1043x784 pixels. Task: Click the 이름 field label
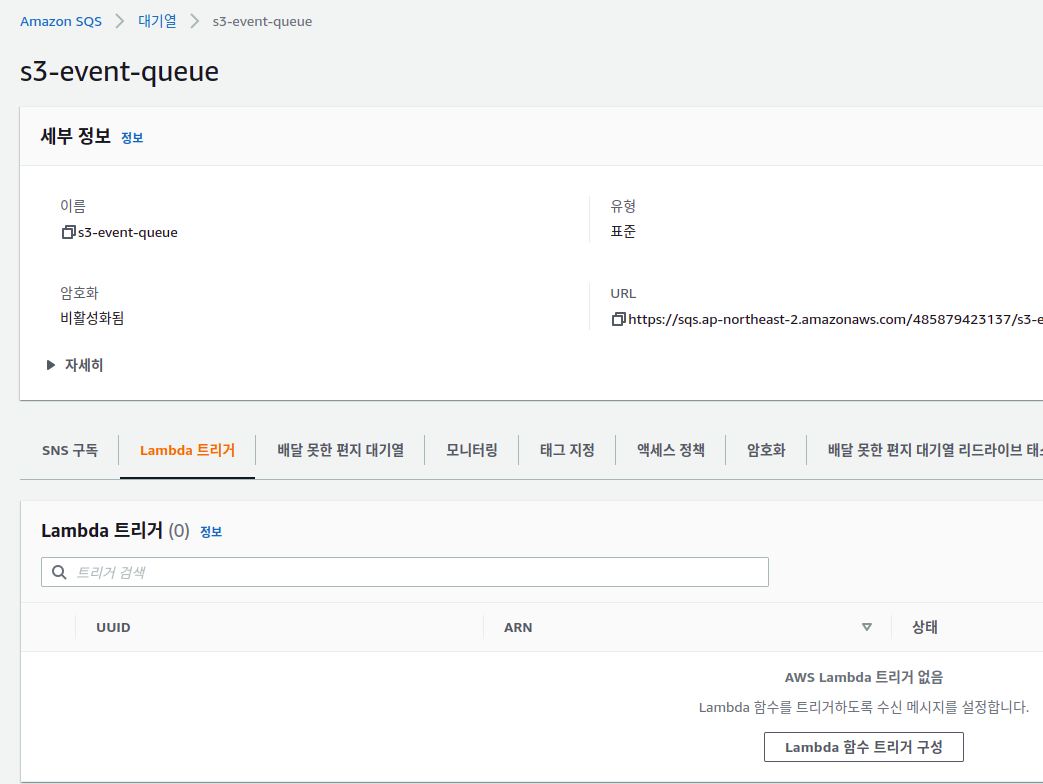tap(73, 206)
